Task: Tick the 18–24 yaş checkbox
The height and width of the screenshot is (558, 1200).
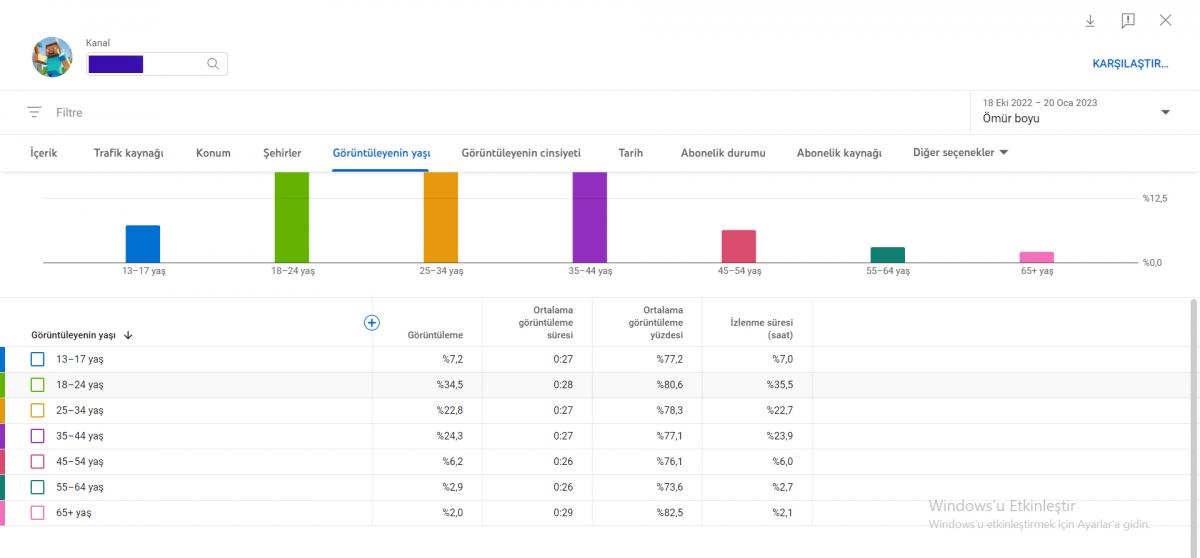Action: tap(38, 385)
